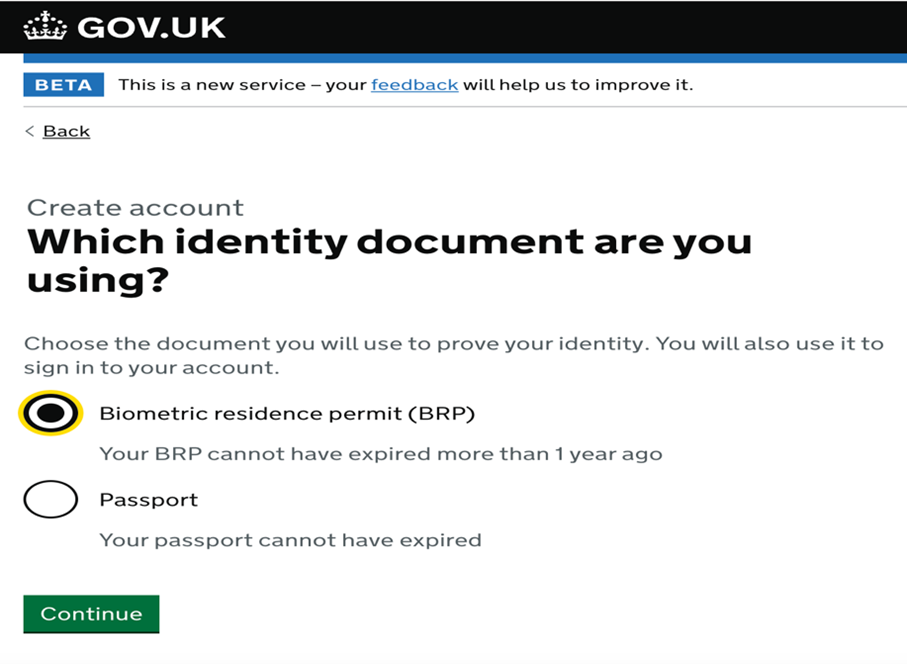Go back using the Back link
Screen dimensions: 907x664
(66, 131)
